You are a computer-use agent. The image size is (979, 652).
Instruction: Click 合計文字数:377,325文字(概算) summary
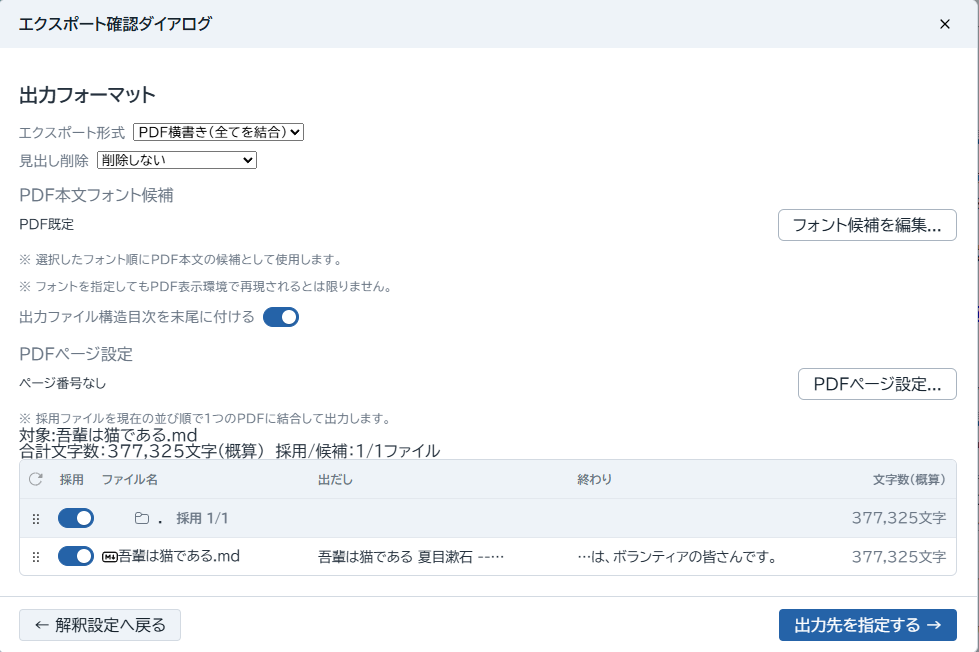(142, 451)
